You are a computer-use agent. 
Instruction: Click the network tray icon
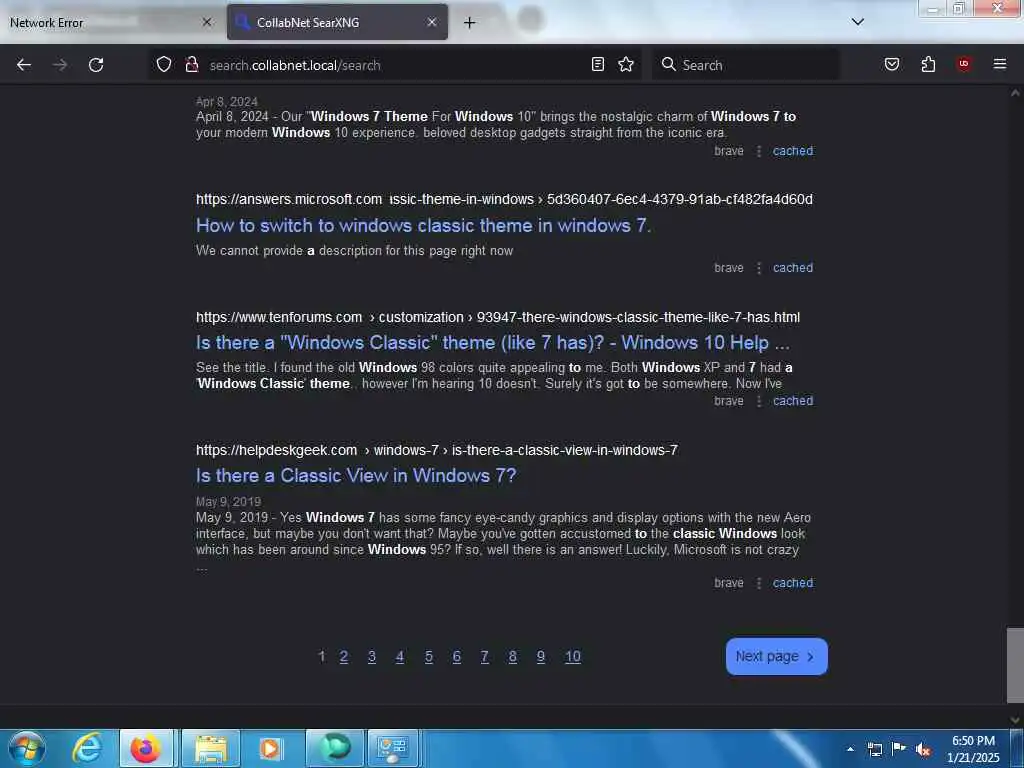pyautogui.click(x=874, y=749)
